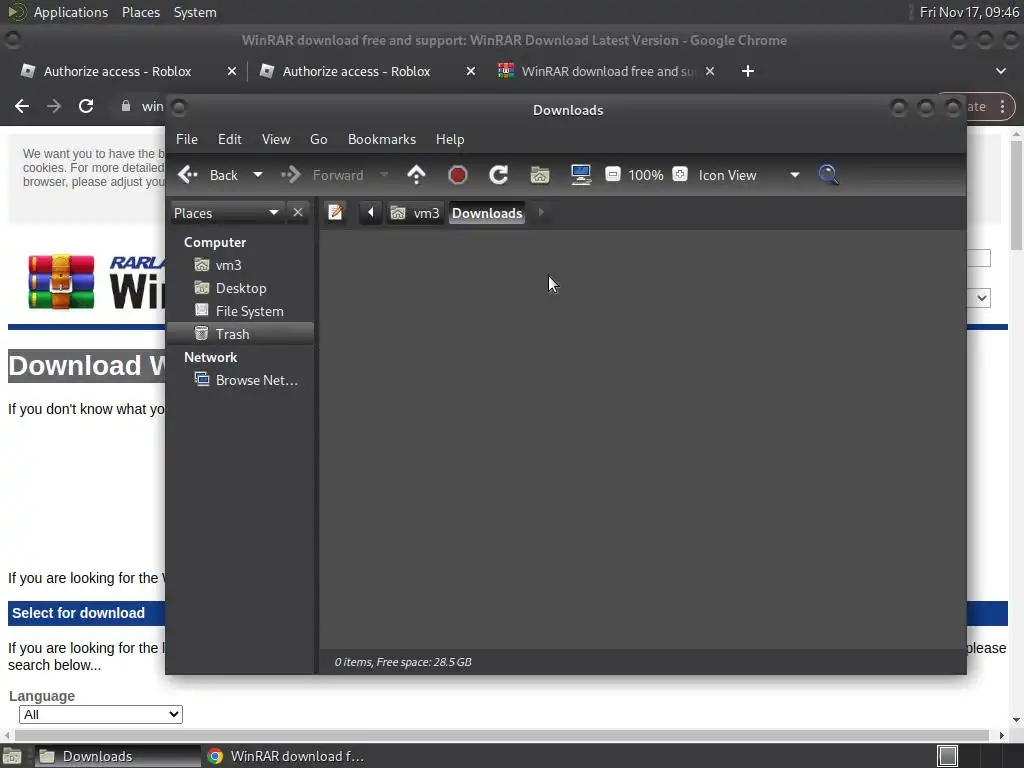
Task: Open the Downloads window menu button
Action: click(178, 108)
